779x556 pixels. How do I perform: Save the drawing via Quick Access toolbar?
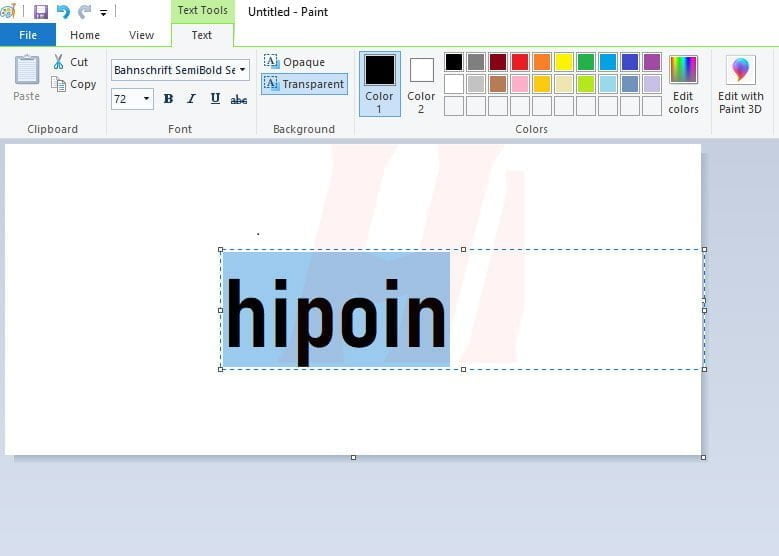[41, 11]
